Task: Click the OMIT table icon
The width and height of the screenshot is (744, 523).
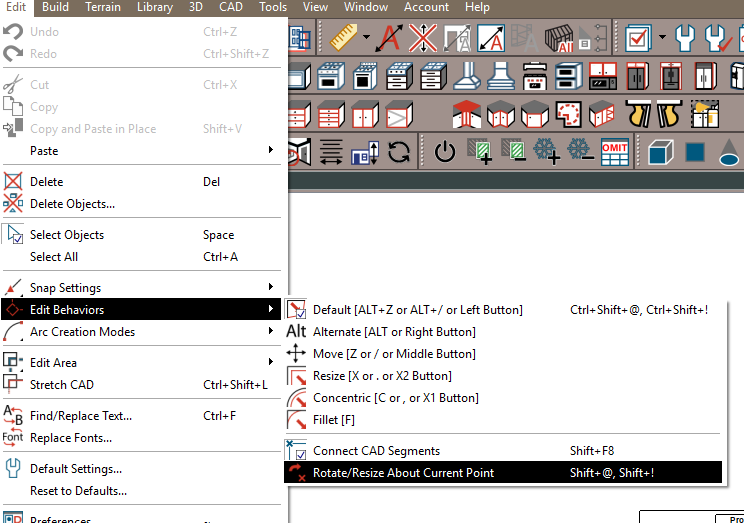Action: tap(613, 152)
